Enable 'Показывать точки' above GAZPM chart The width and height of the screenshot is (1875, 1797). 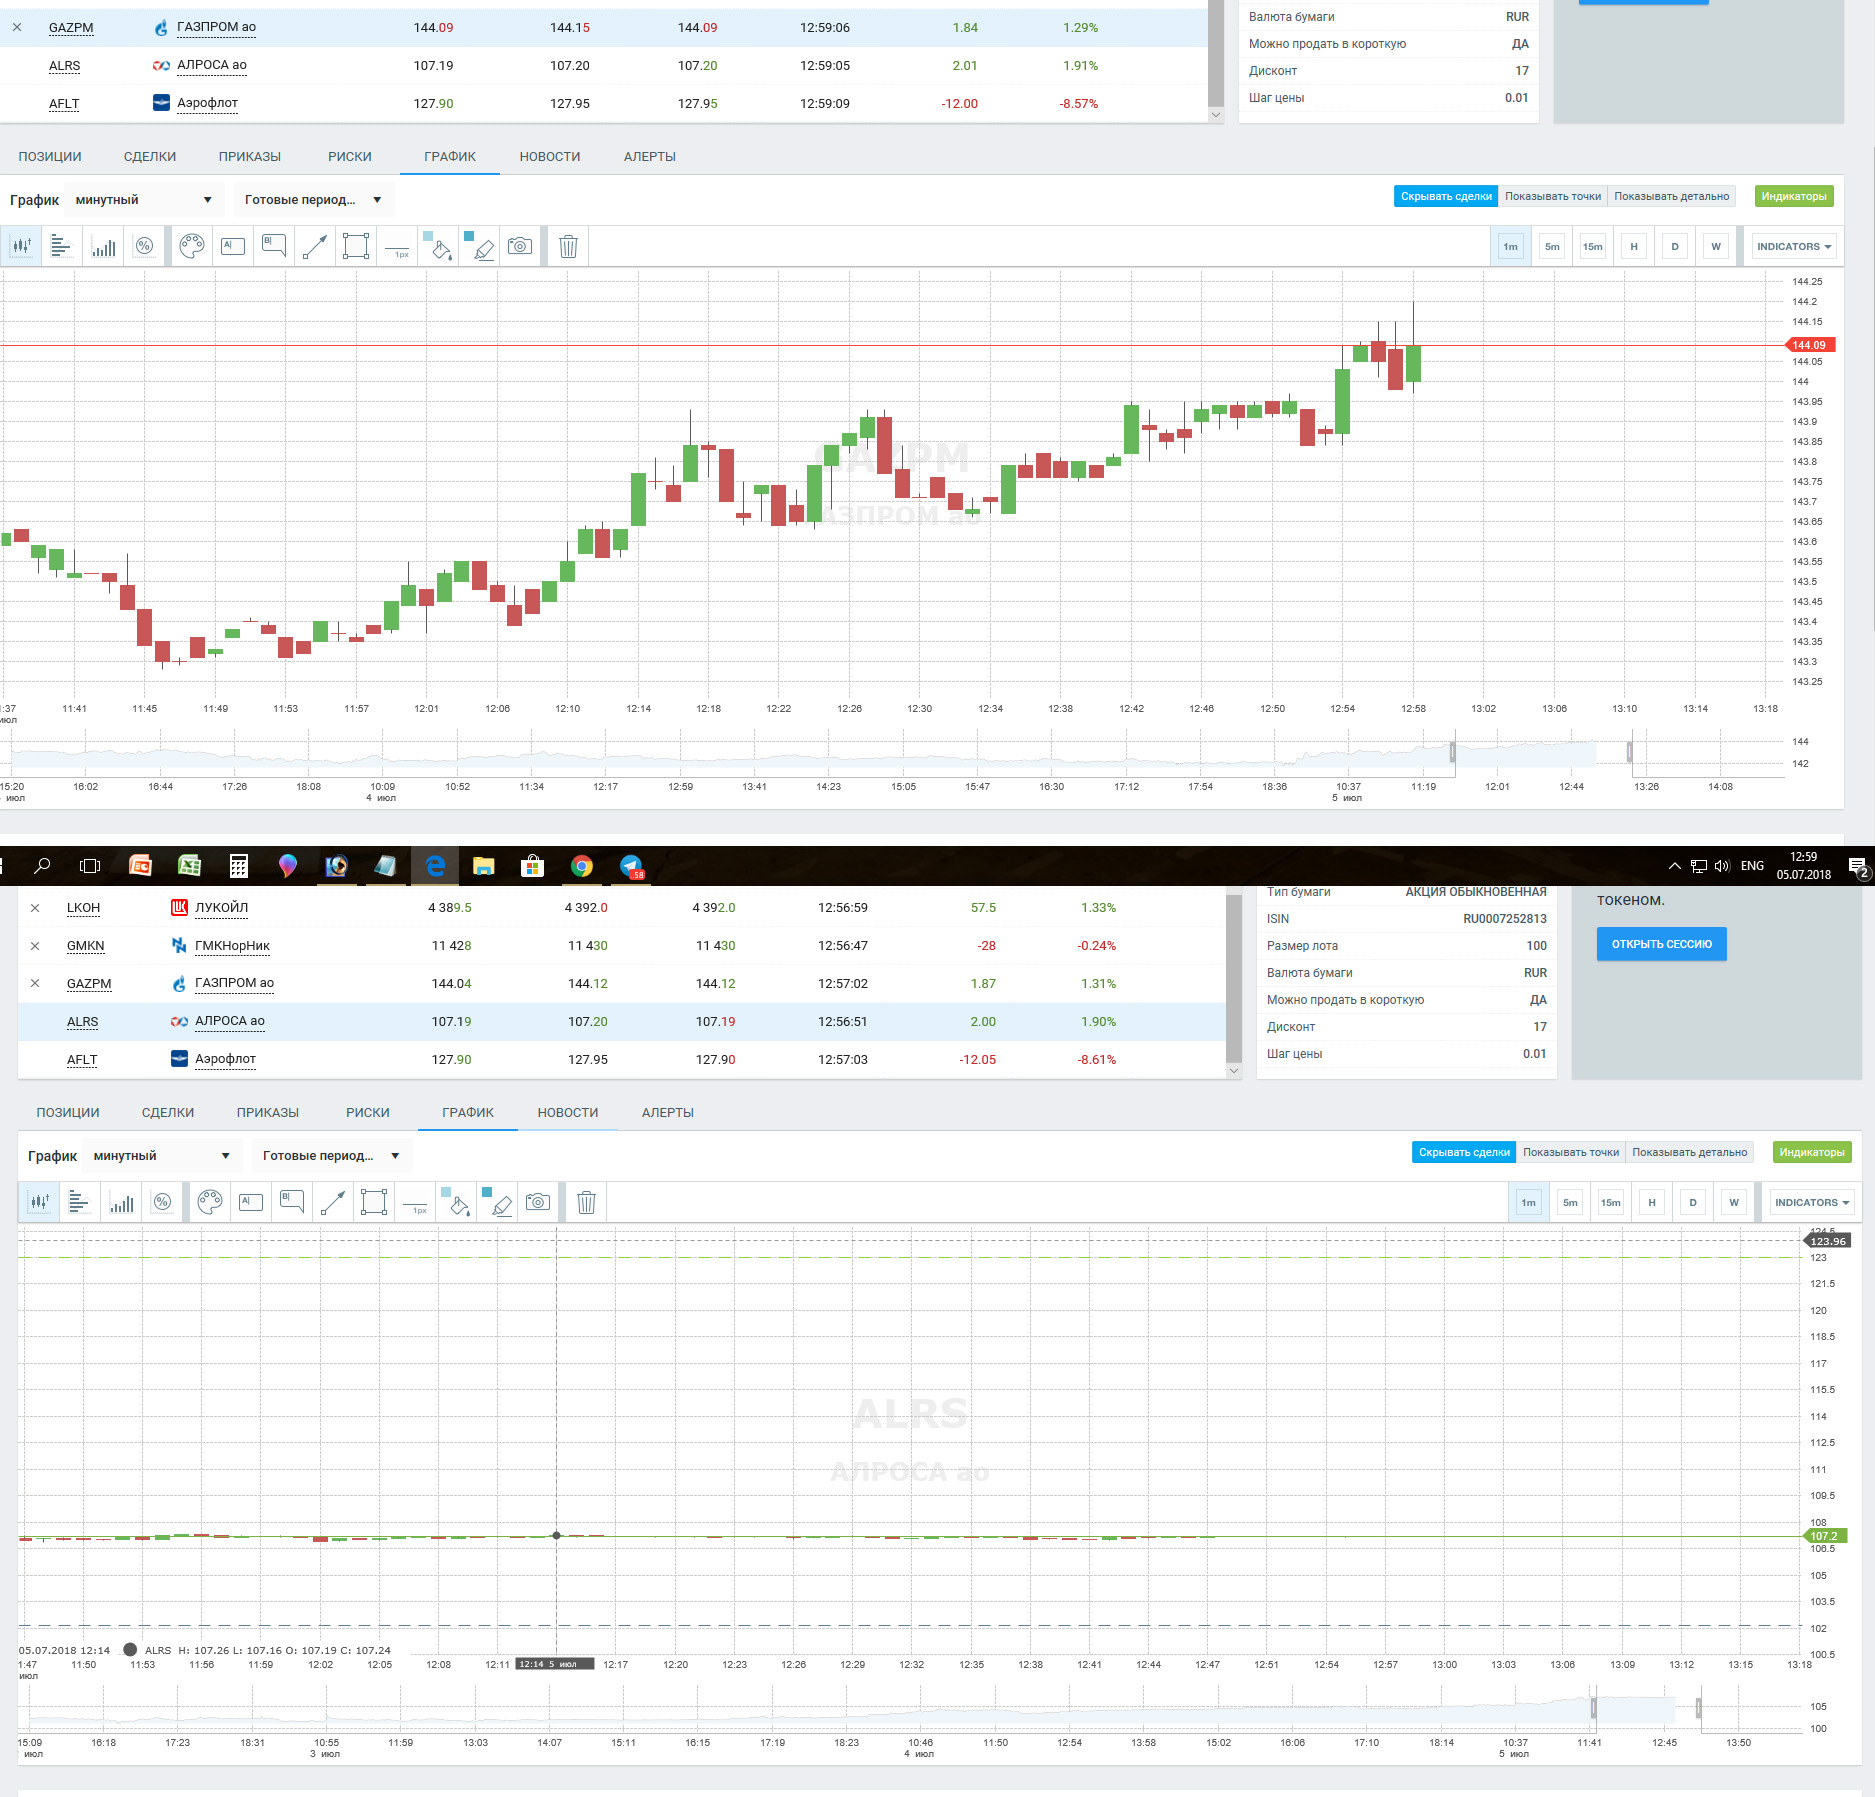pyautogui.click(x=1553, y=197)
